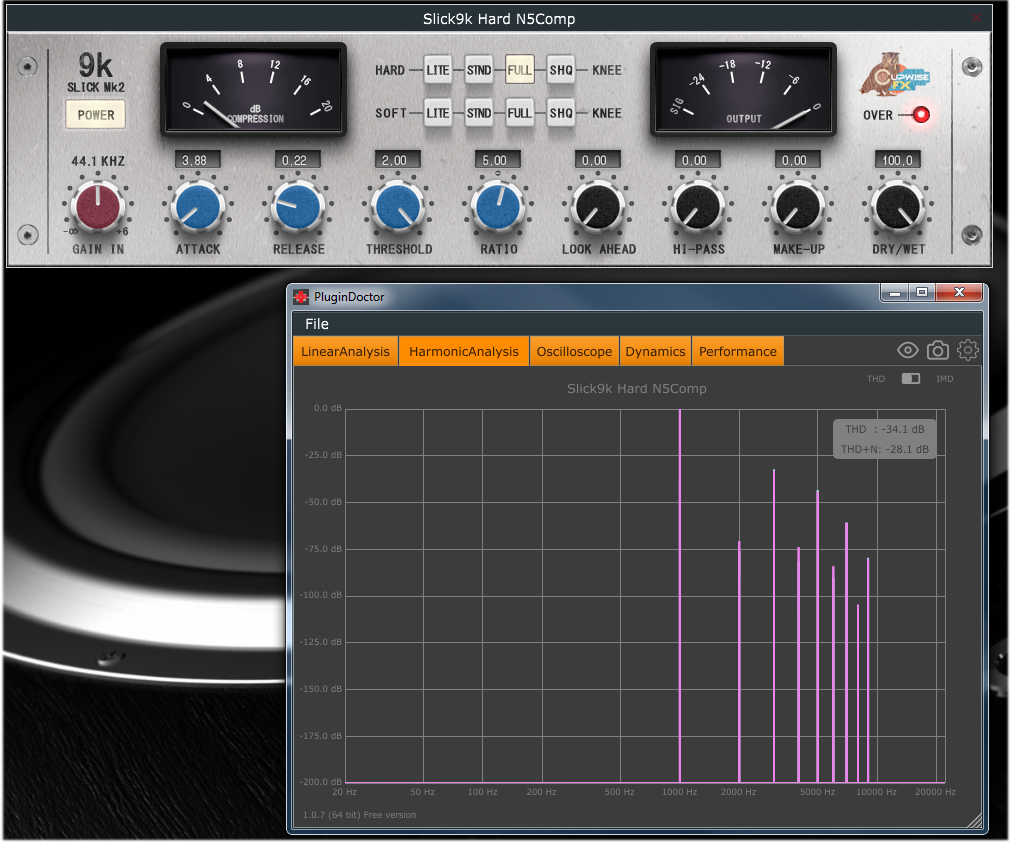Image resolution: width=1011 pixels, height=843 pixels.
Task: Click the black LOOK AHEAD knob
Action: coord(598,206)
